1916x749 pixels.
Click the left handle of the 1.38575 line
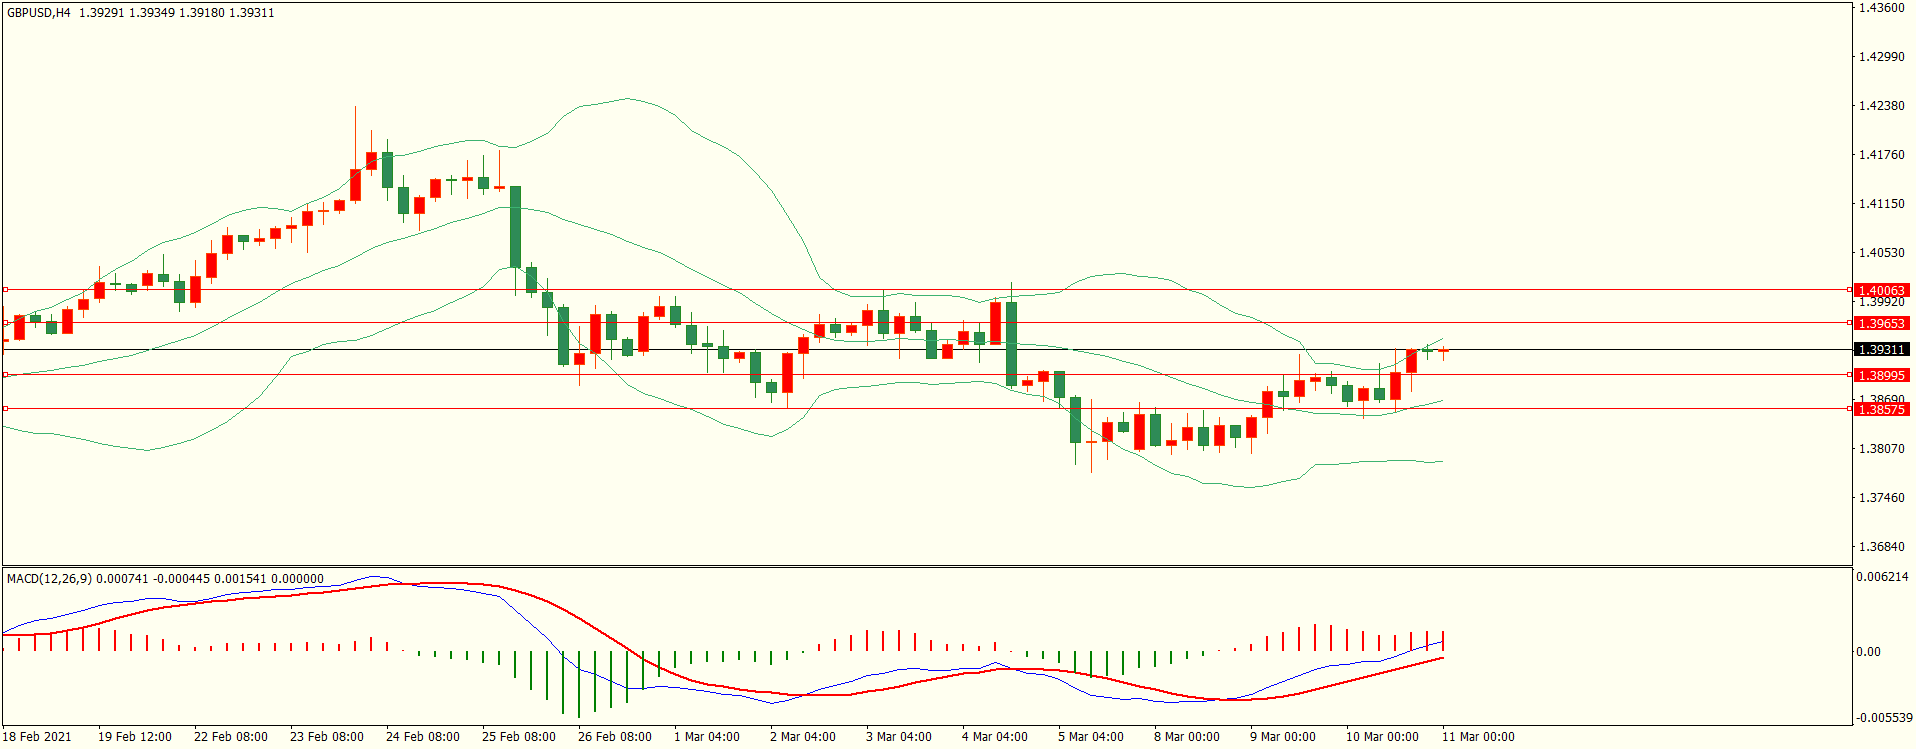(5, 409)
